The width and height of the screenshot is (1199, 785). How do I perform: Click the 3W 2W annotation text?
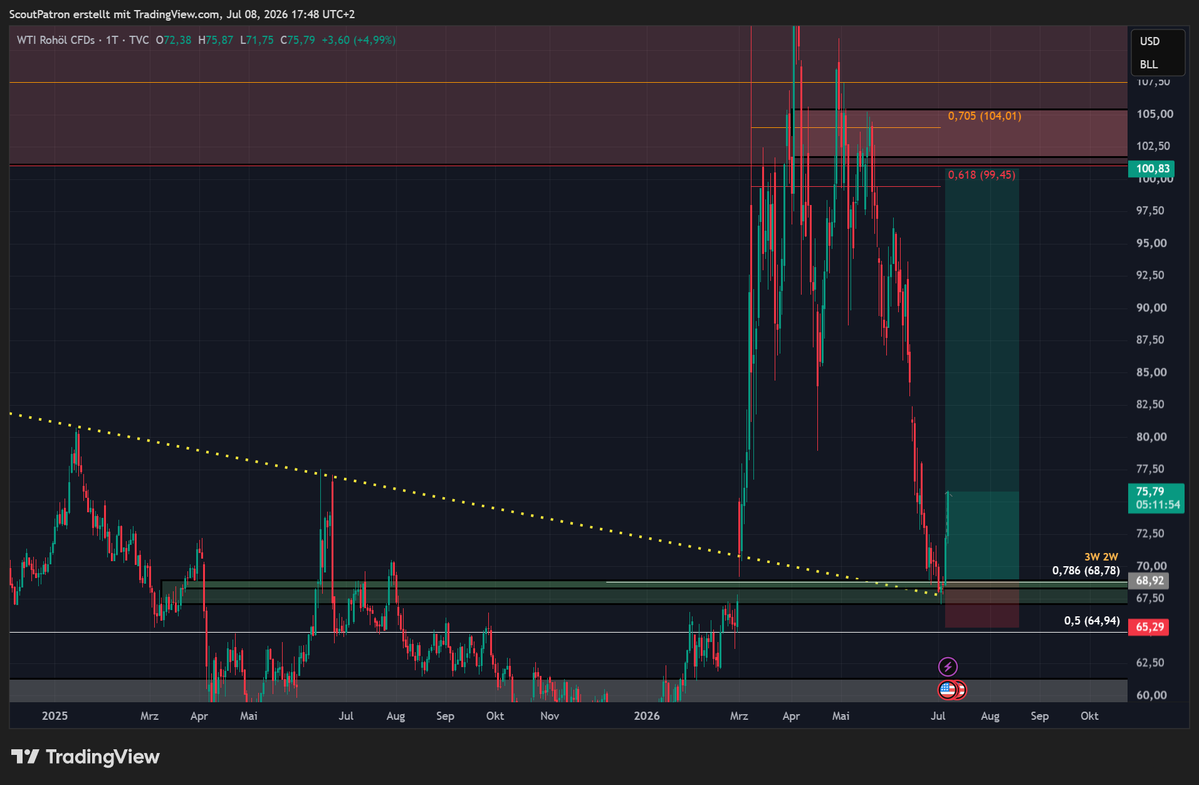pyautogui.click(x=1101, y=557)
